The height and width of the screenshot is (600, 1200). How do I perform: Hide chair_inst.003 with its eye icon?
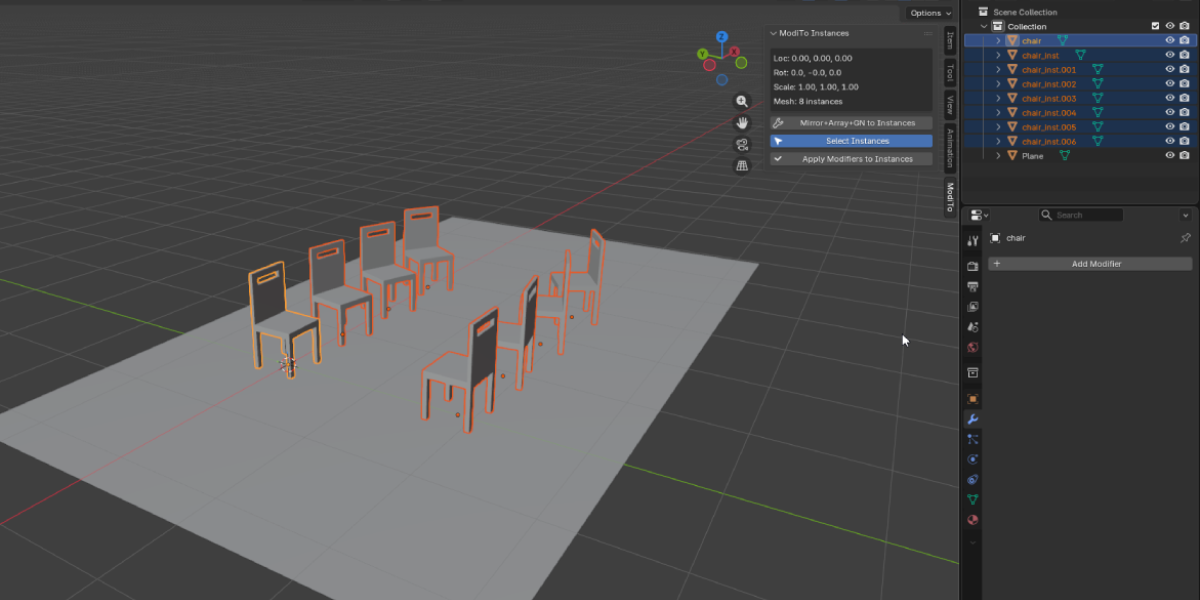click(x=1170, y=98)
